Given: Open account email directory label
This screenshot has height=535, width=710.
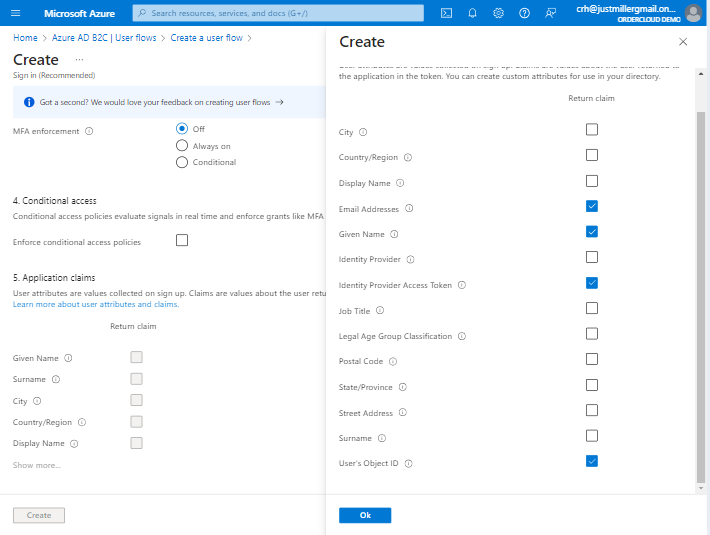Looking at the screenshot, I should pos(628,14).
